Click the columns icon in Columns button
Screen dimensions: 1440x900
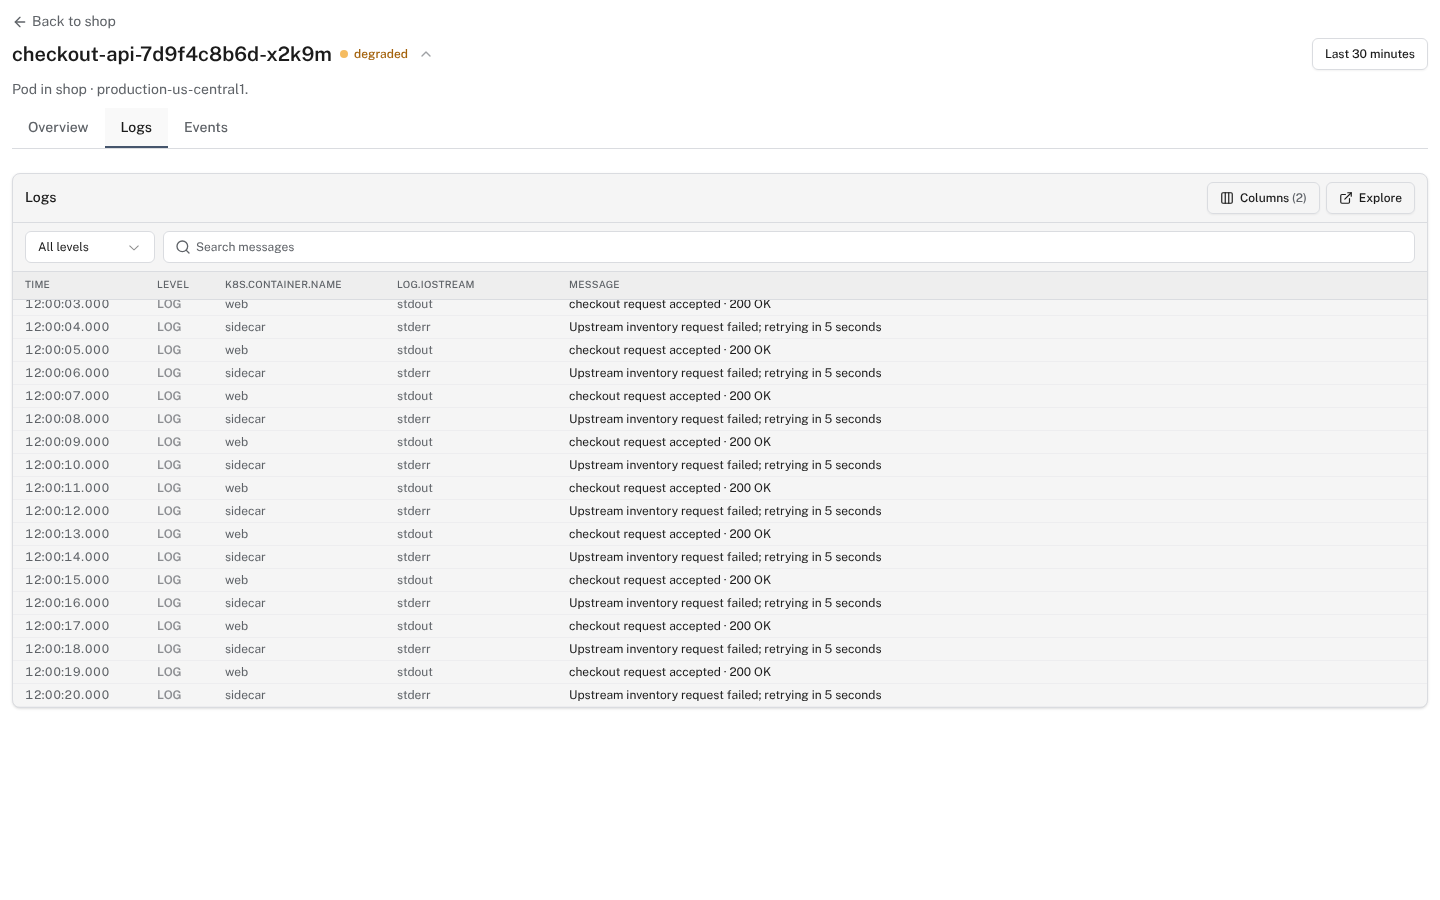pos(1227,198)
